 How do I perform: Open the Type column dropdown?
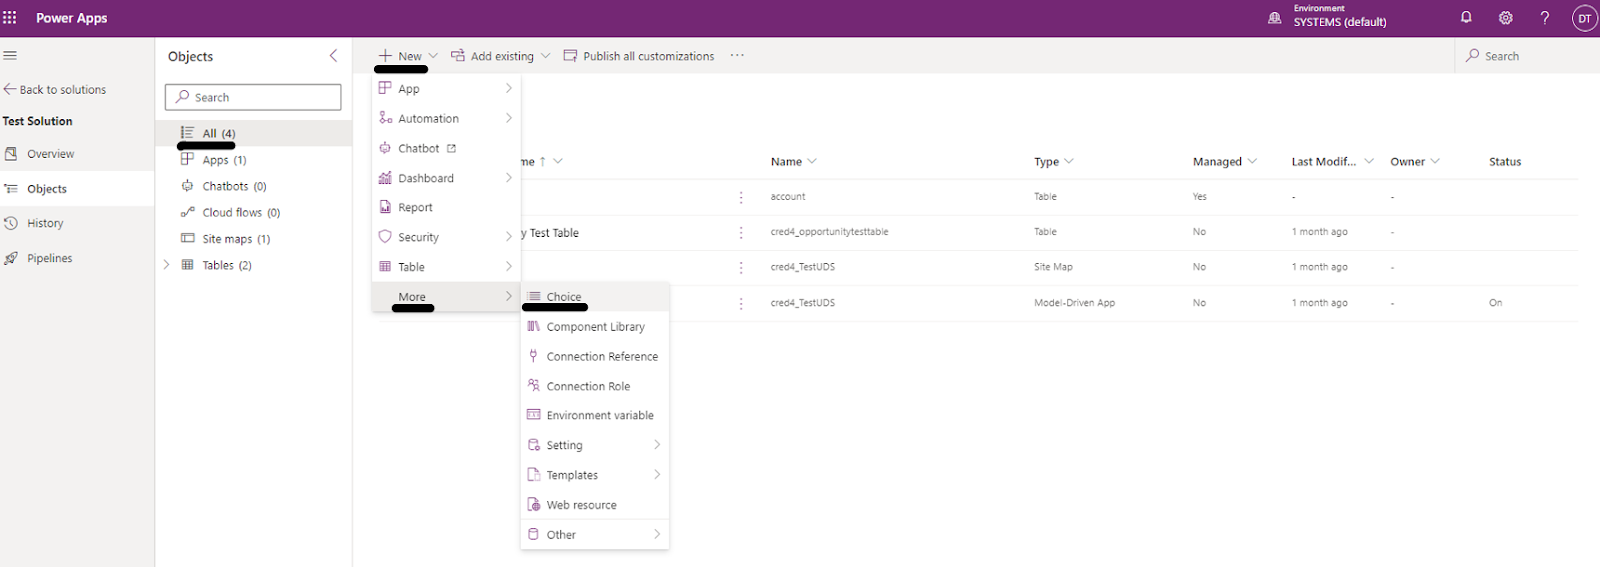click(x=1069, y=161)
